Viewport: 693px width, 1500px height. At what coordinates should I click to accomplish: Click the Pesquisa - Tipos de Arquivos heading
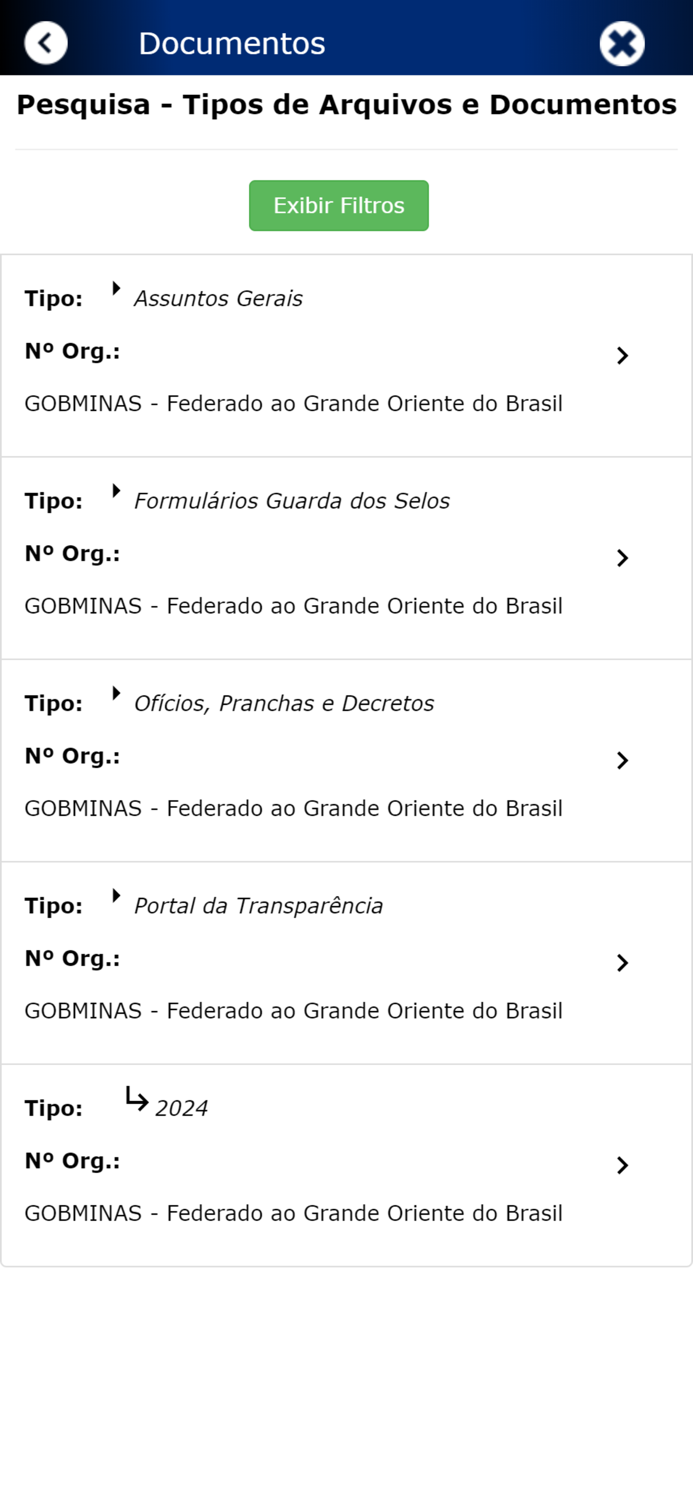tap(346, 103)
